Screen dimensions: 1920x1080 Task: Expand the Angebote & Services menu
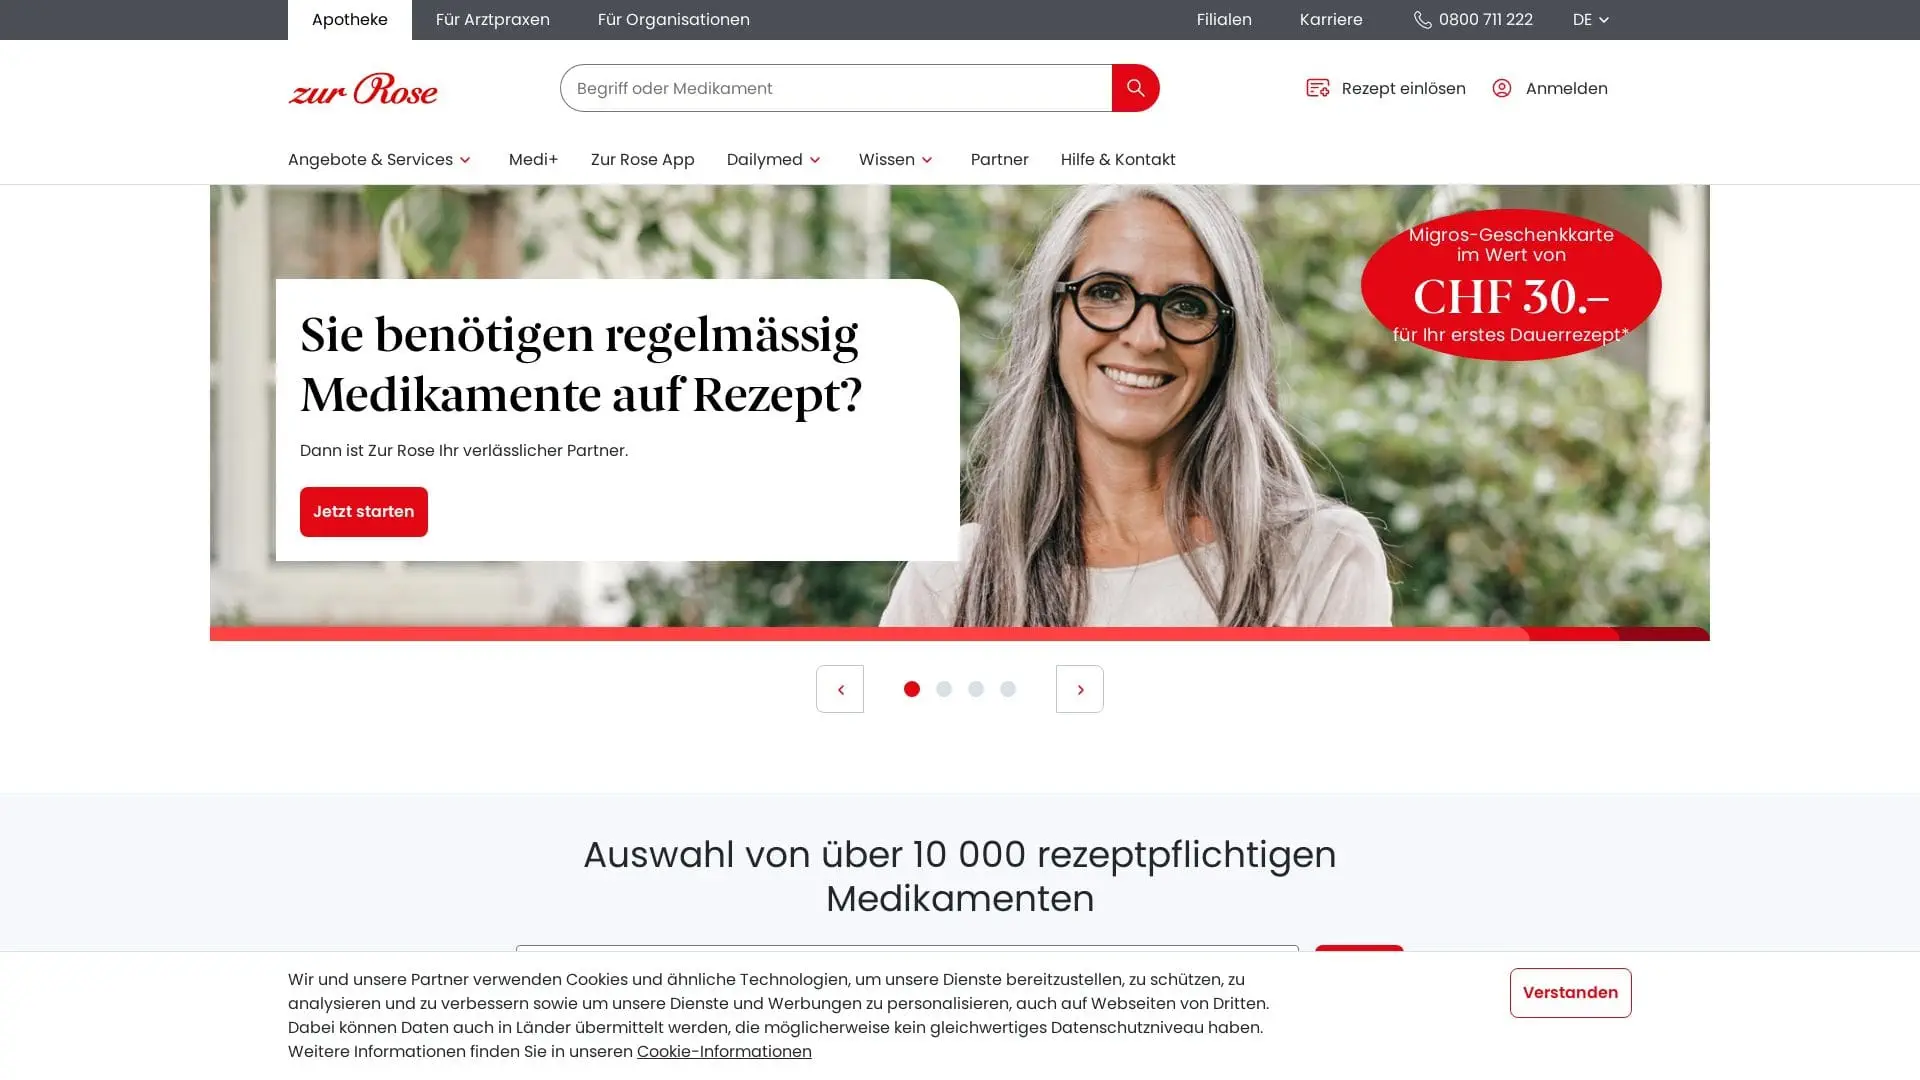click(x=380, y=160)
